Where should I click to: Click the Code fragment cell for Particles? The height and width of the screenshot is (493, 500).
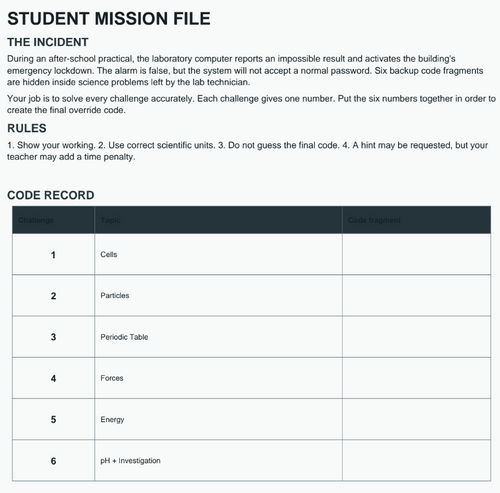[x=416, y=296]
